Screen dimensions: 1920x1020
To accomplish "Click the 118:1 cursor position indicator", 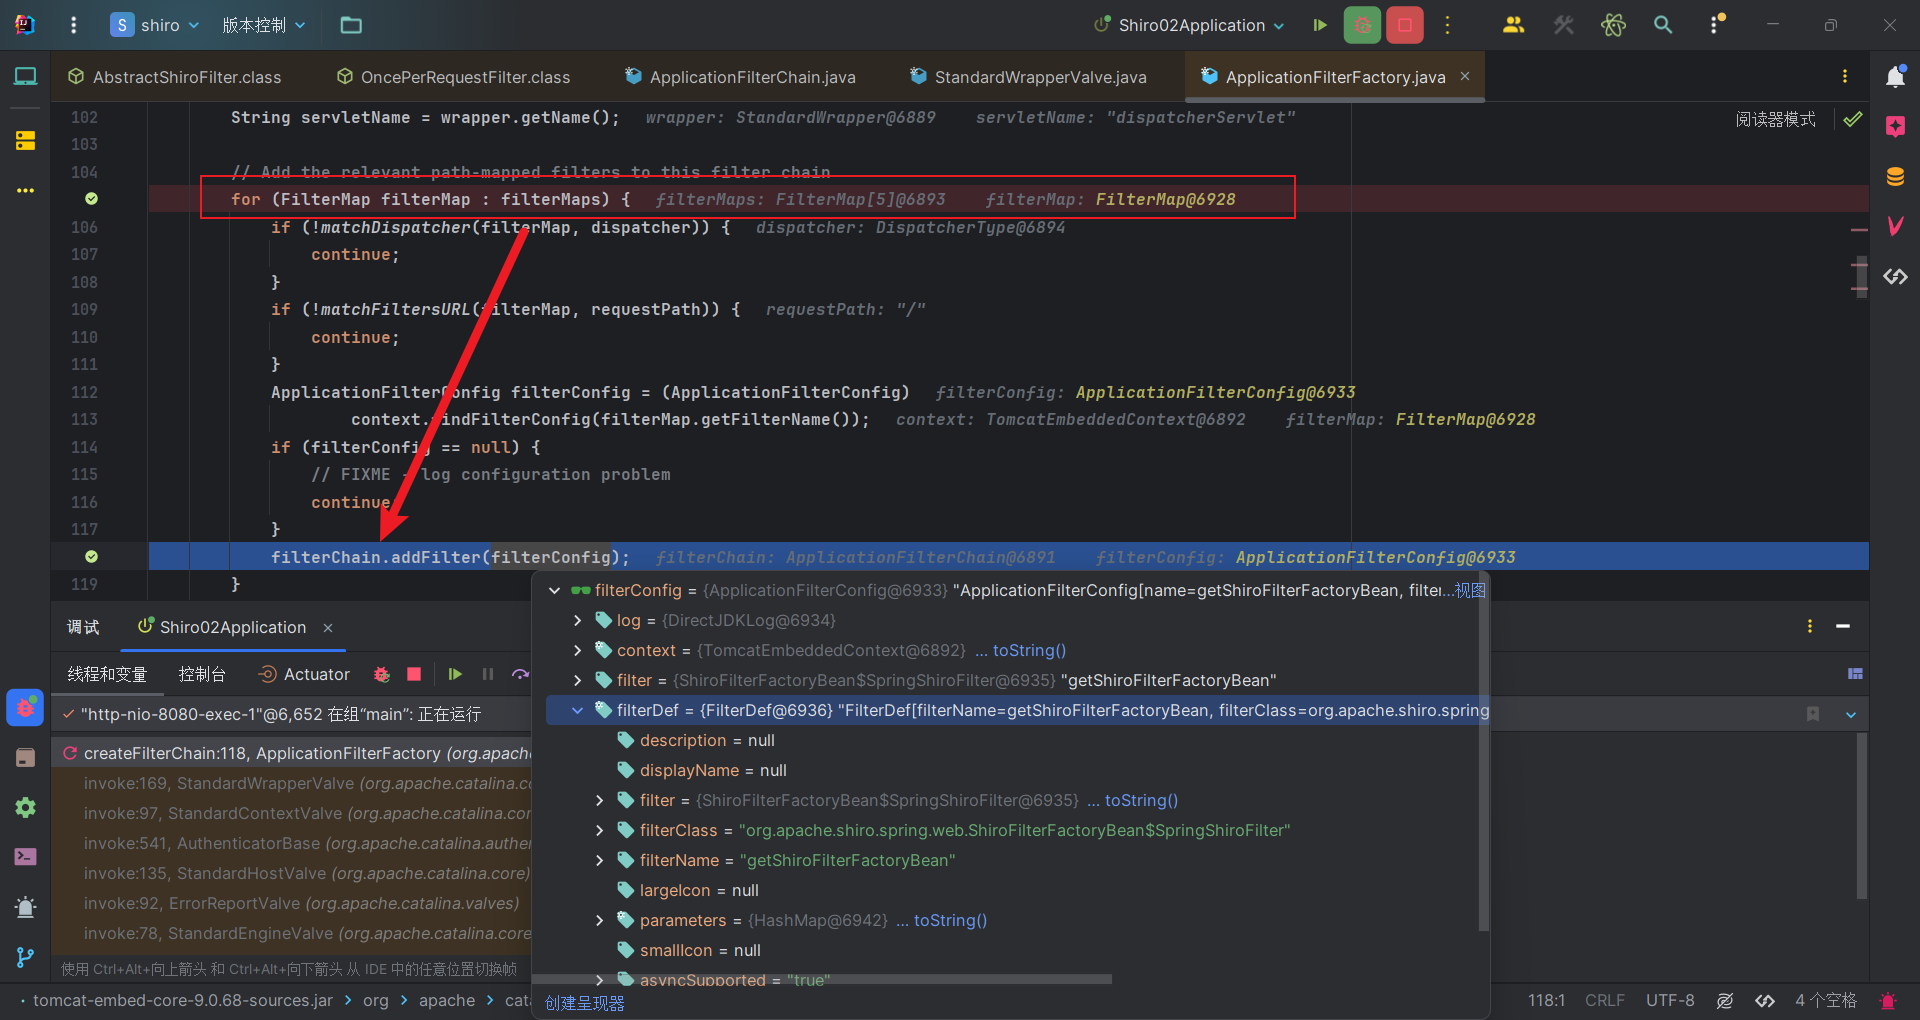I will coord(1546,1001).
